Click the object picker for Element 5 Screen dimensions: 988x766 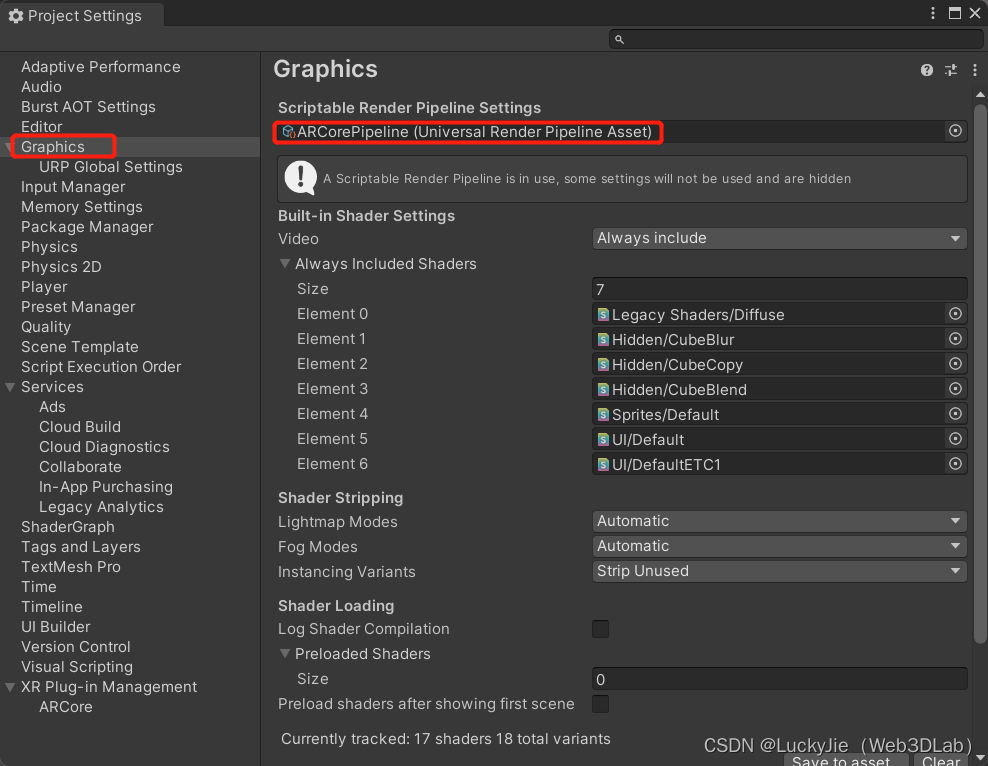pyautogui.click(x=955, y=439)
